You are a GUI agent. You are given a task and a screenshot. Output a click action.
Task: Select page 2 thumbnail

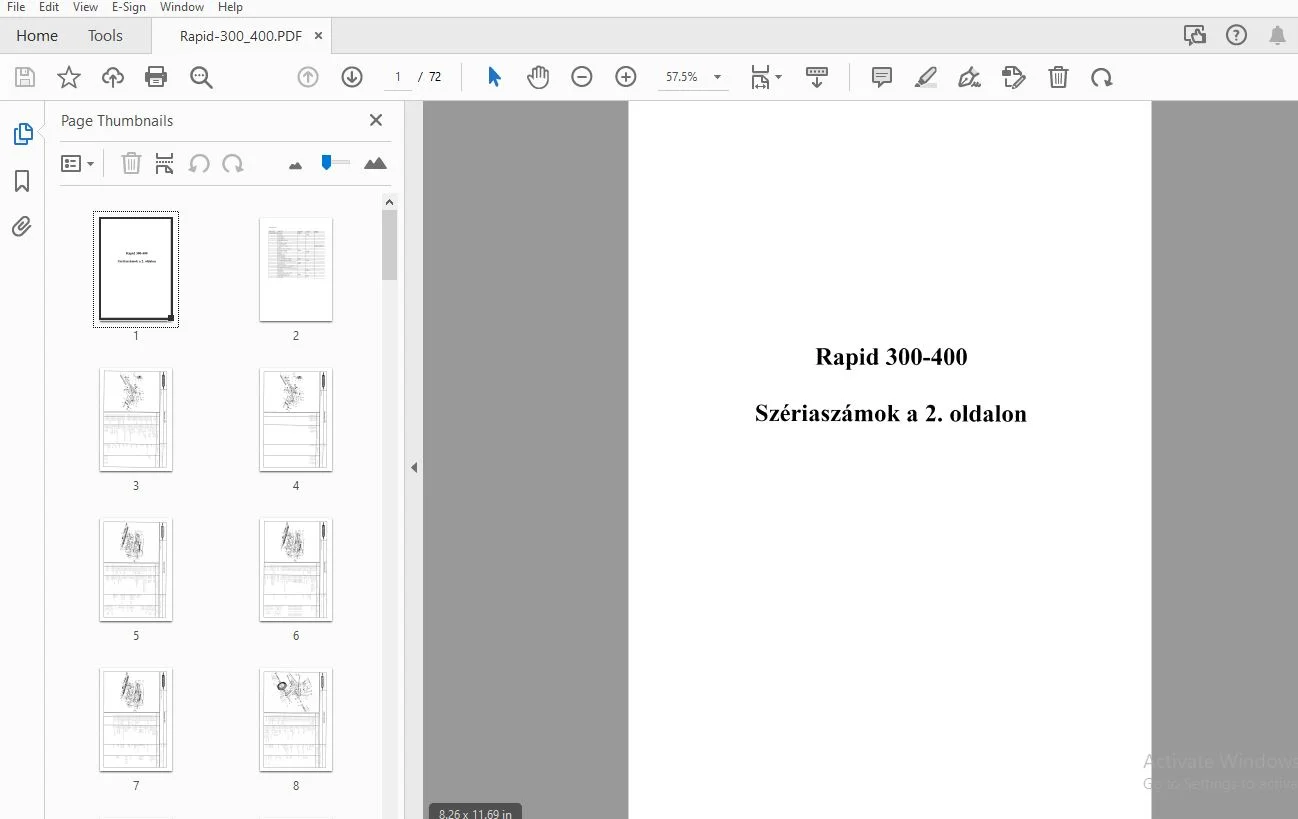point(296,269)
